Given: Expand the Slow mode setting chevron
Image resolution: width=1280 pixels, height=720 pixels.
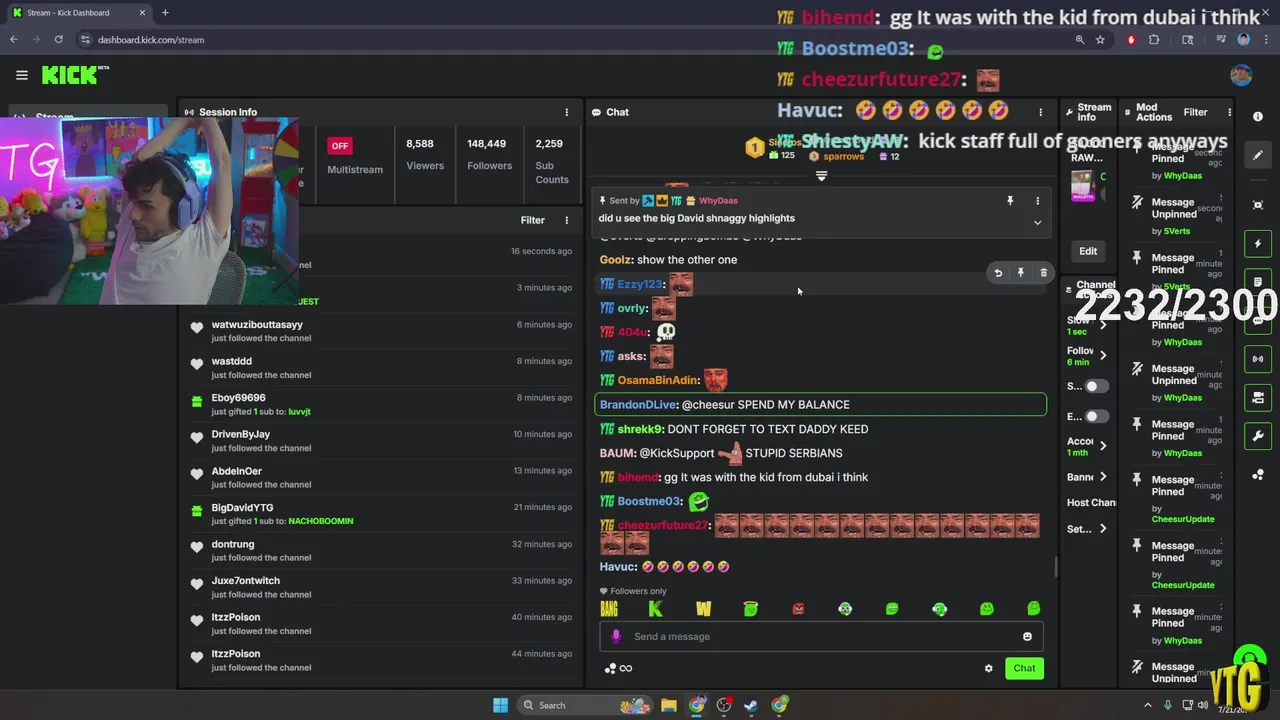Looking at the screenshot, I should 1103,325.
